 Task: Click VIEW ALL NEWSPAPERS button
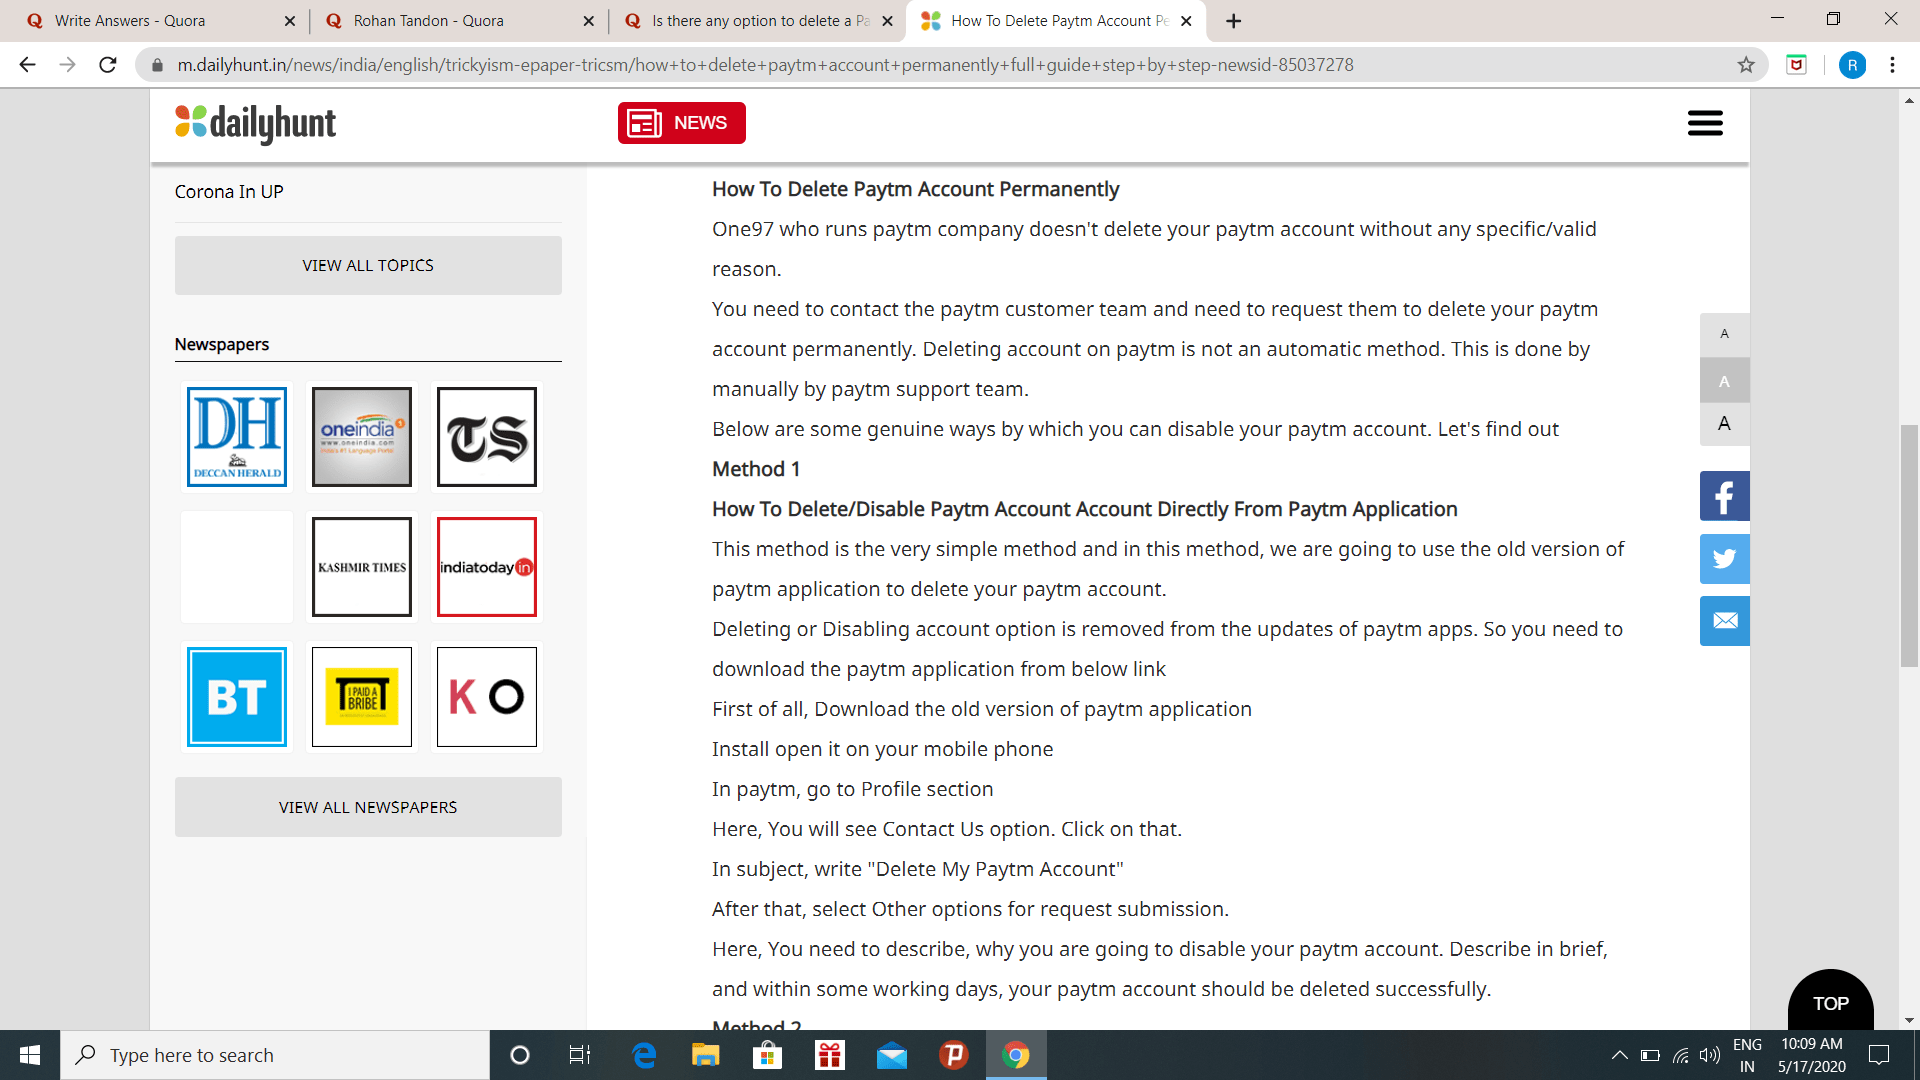click(x=368, y=807)
